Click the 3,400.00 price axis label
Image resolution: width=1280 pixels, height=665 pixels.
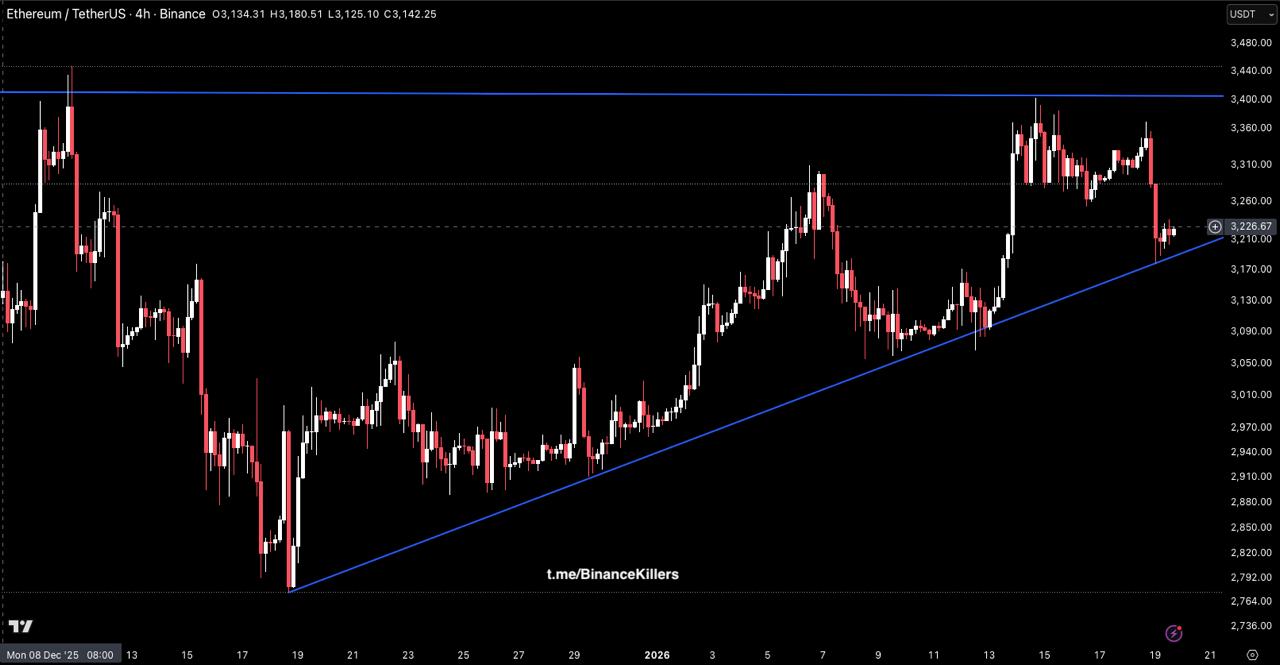point(1250,99)
